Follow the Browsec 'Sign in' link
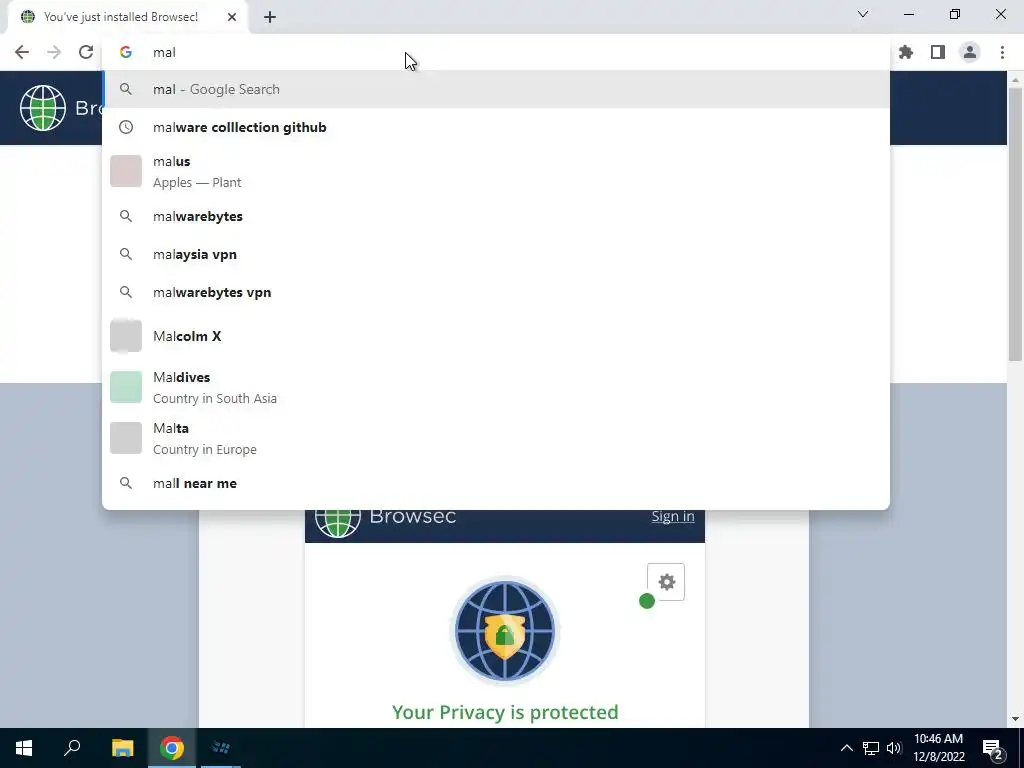 pyautogui.click(x=673, y=516)
